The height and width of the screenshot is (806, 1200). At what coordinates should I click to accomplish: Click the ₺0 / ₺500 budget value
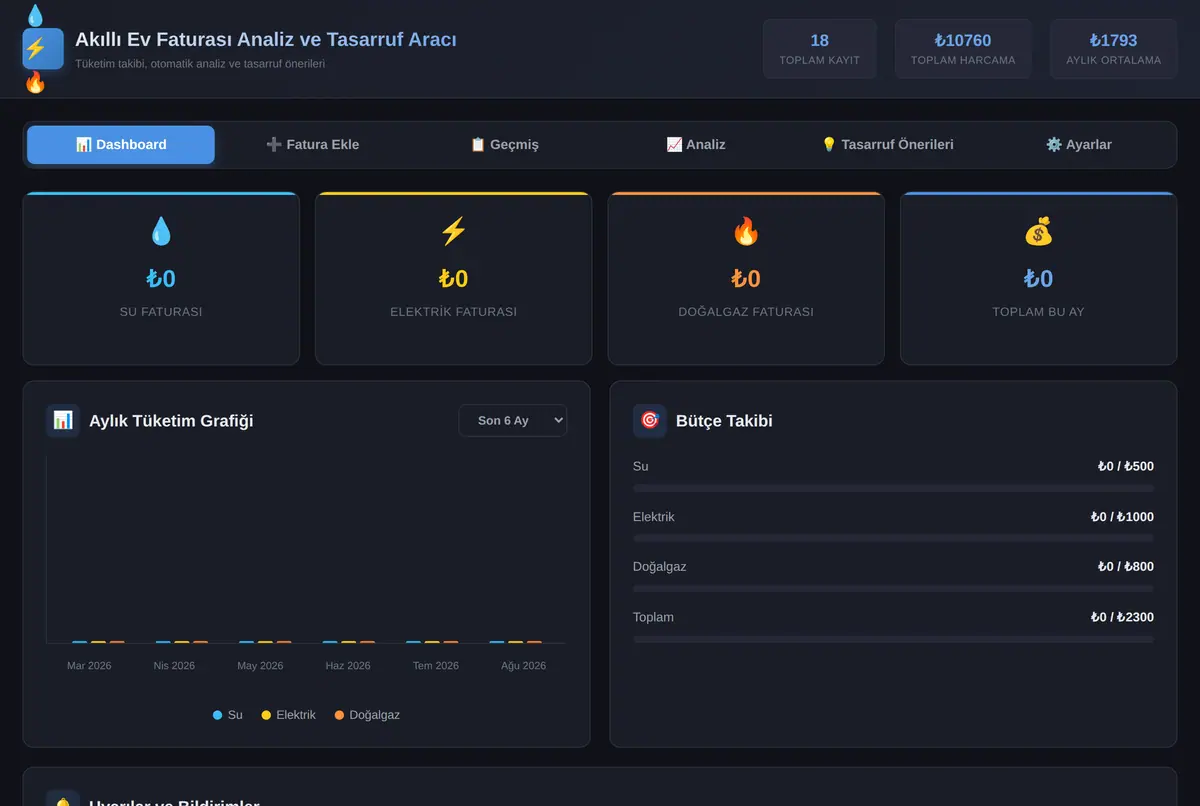[x=1125, y=466]
